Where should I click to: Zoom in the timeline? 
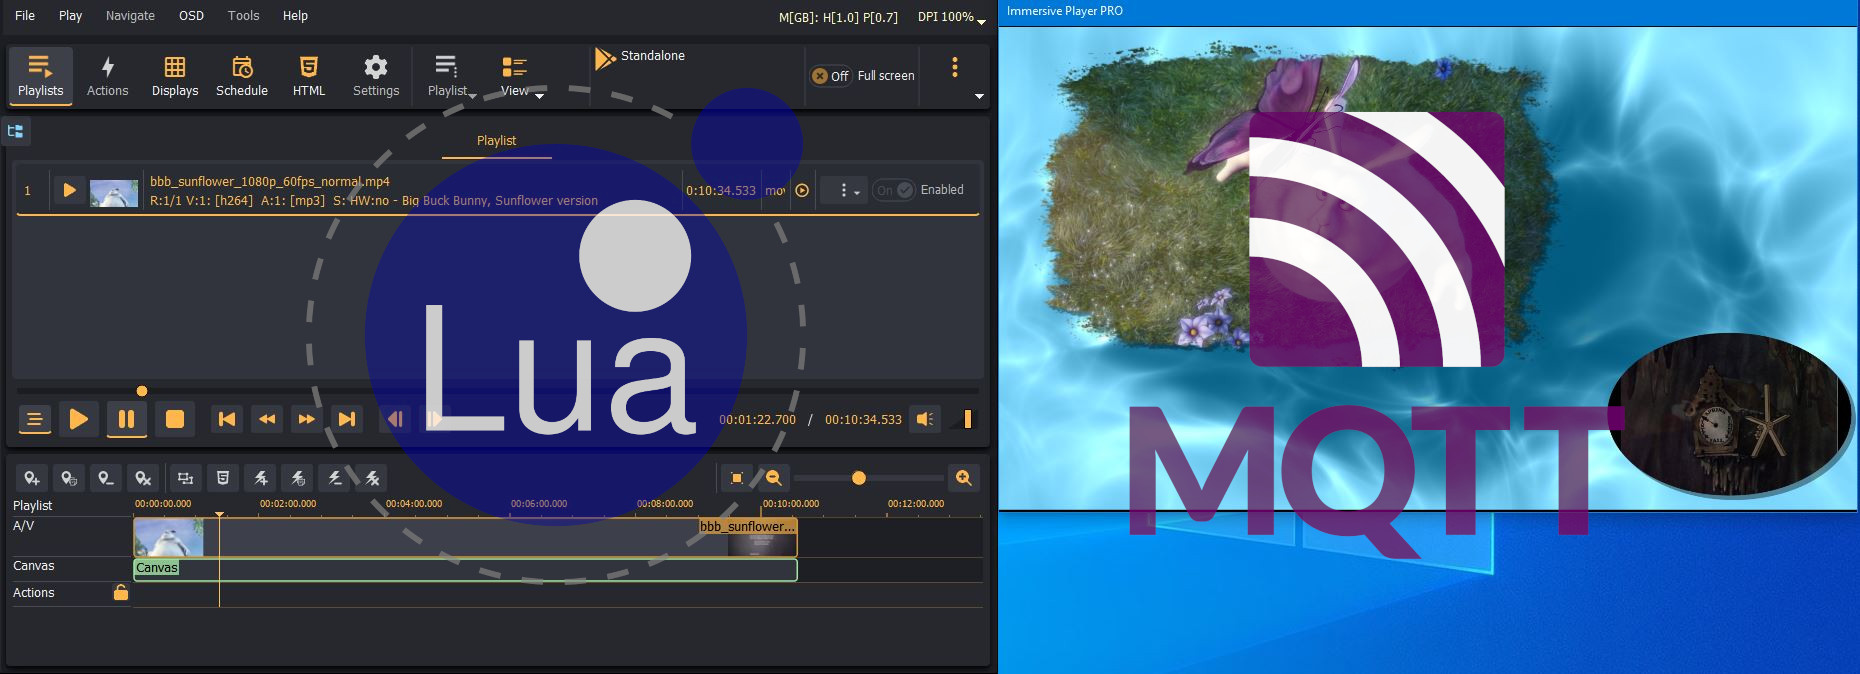(x=964, y=478)
